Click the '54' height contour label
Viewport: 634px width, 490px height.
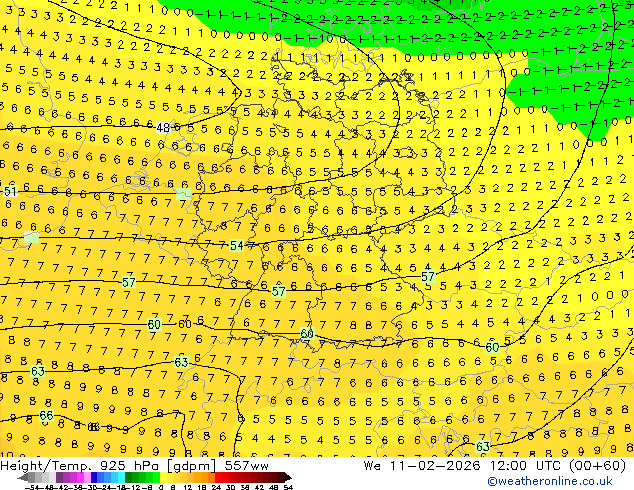click(x=237, y=245)
